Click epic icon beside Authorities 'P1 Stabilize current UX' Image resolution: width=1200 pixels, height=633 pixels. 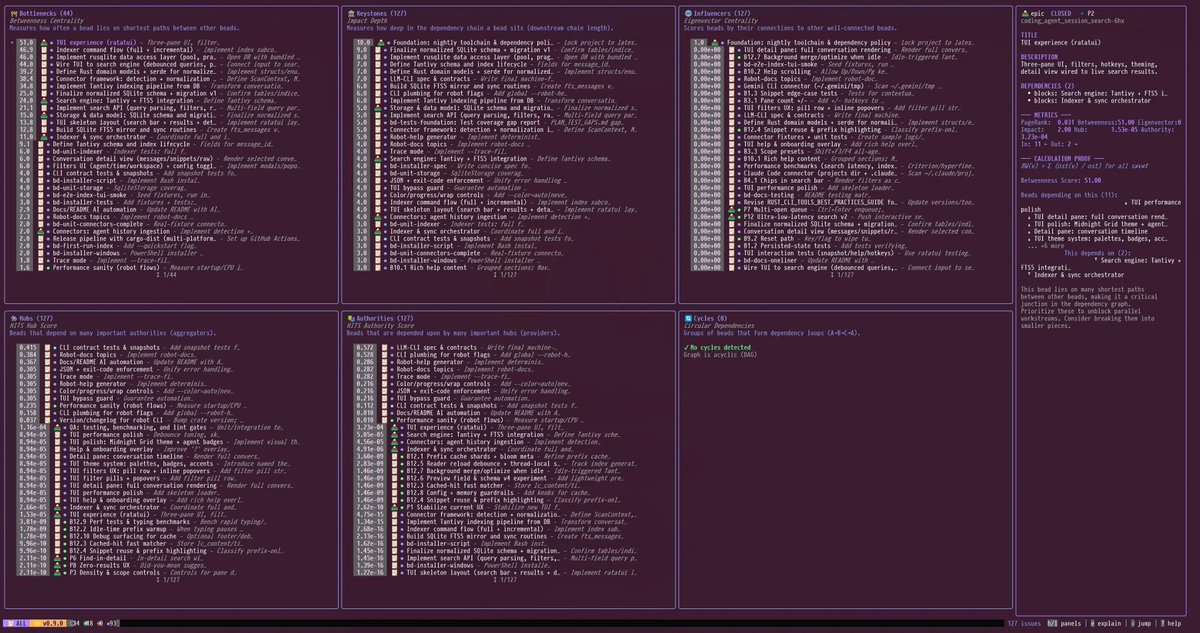tap(395, 507)
